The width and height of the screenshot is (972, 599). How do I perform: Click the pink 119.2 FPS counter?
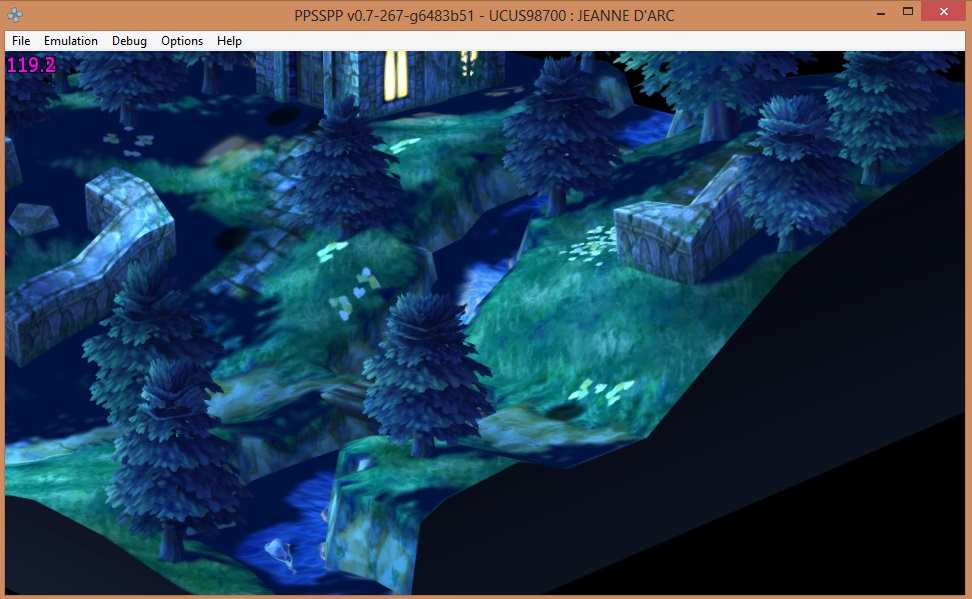[31, 66]
